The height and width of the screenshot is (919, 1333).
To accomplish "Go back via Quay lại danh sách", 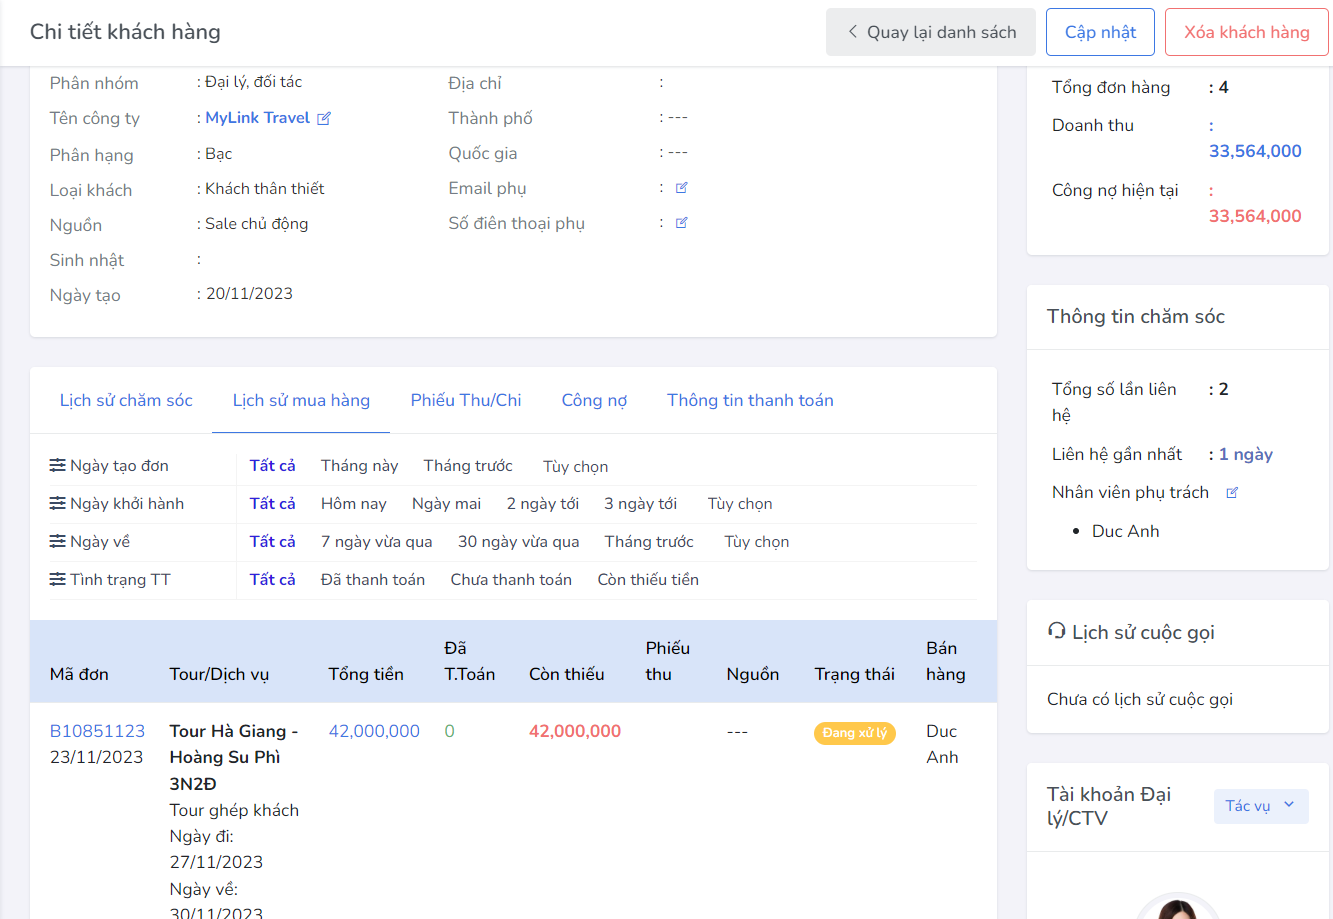I will [x=931, y=32].
